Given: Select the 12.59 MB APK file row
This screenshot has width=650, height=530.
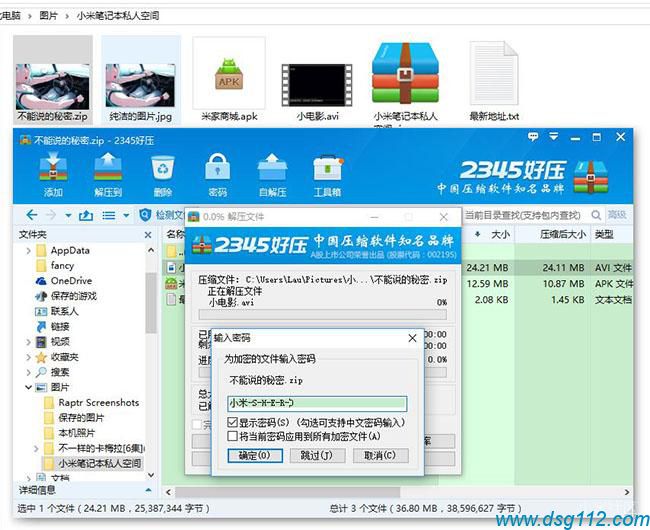Looking at the screenshot, I should click(398, 284).
